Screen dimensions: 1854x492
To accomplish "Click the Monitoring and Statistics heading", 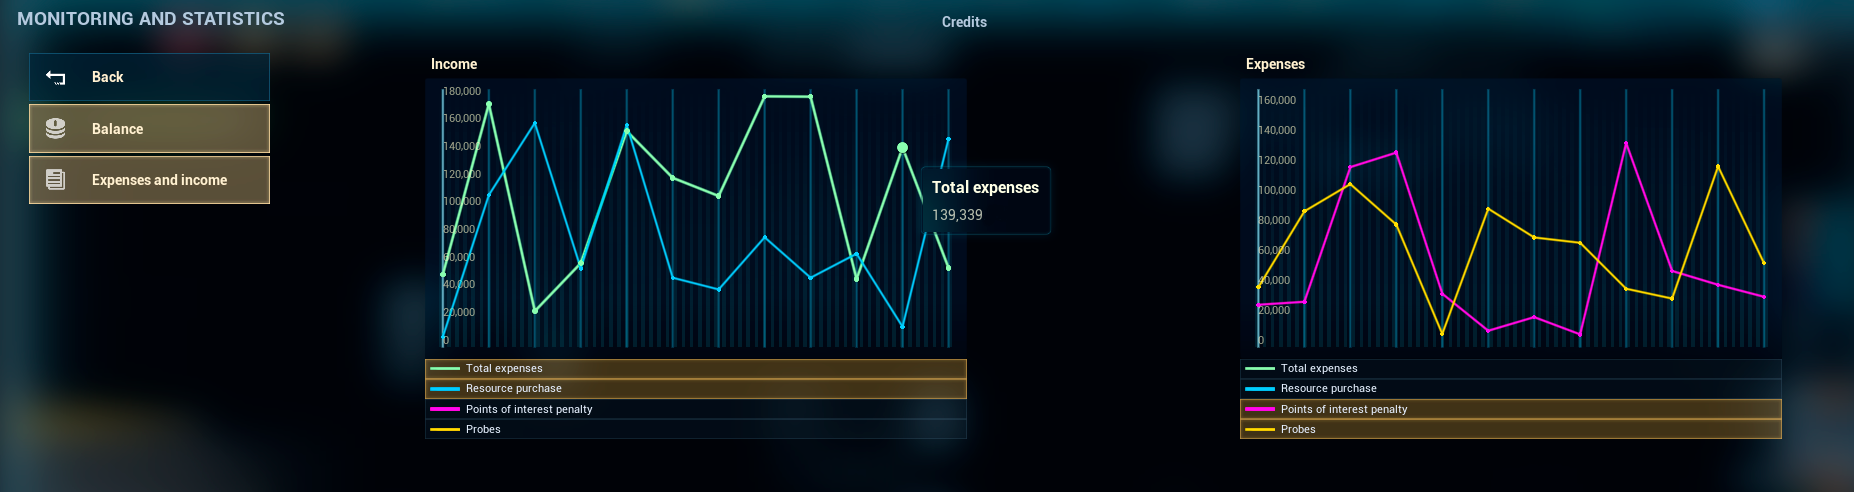I will tap(151, 19).
